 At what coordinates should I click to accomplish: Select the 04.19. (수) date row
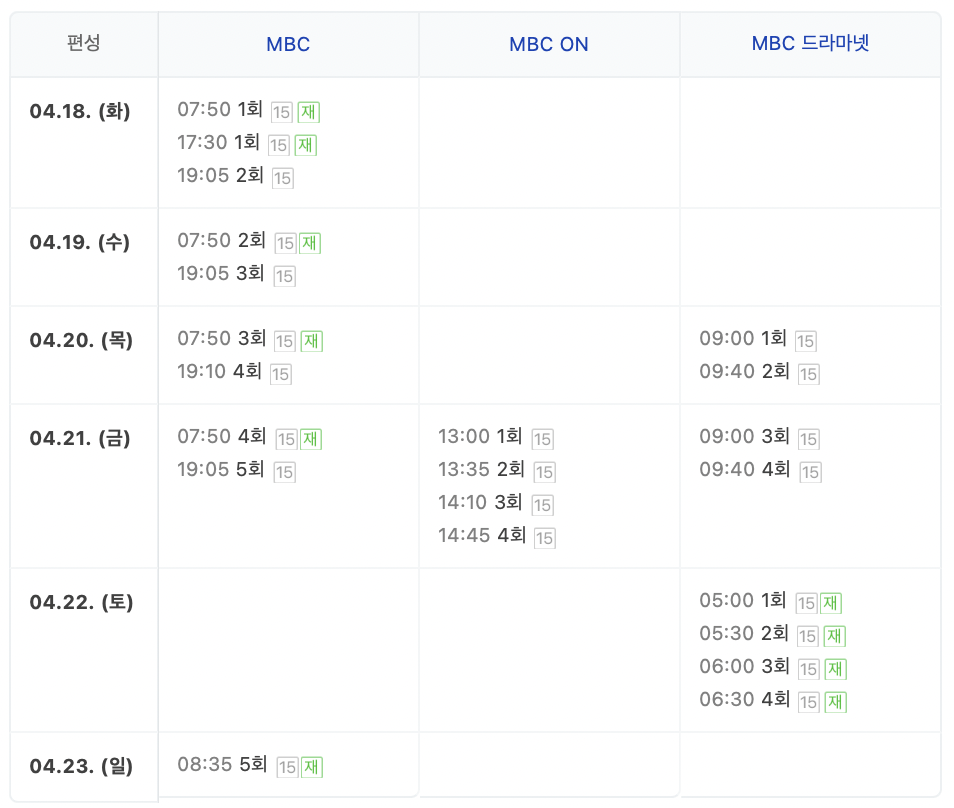80,242
